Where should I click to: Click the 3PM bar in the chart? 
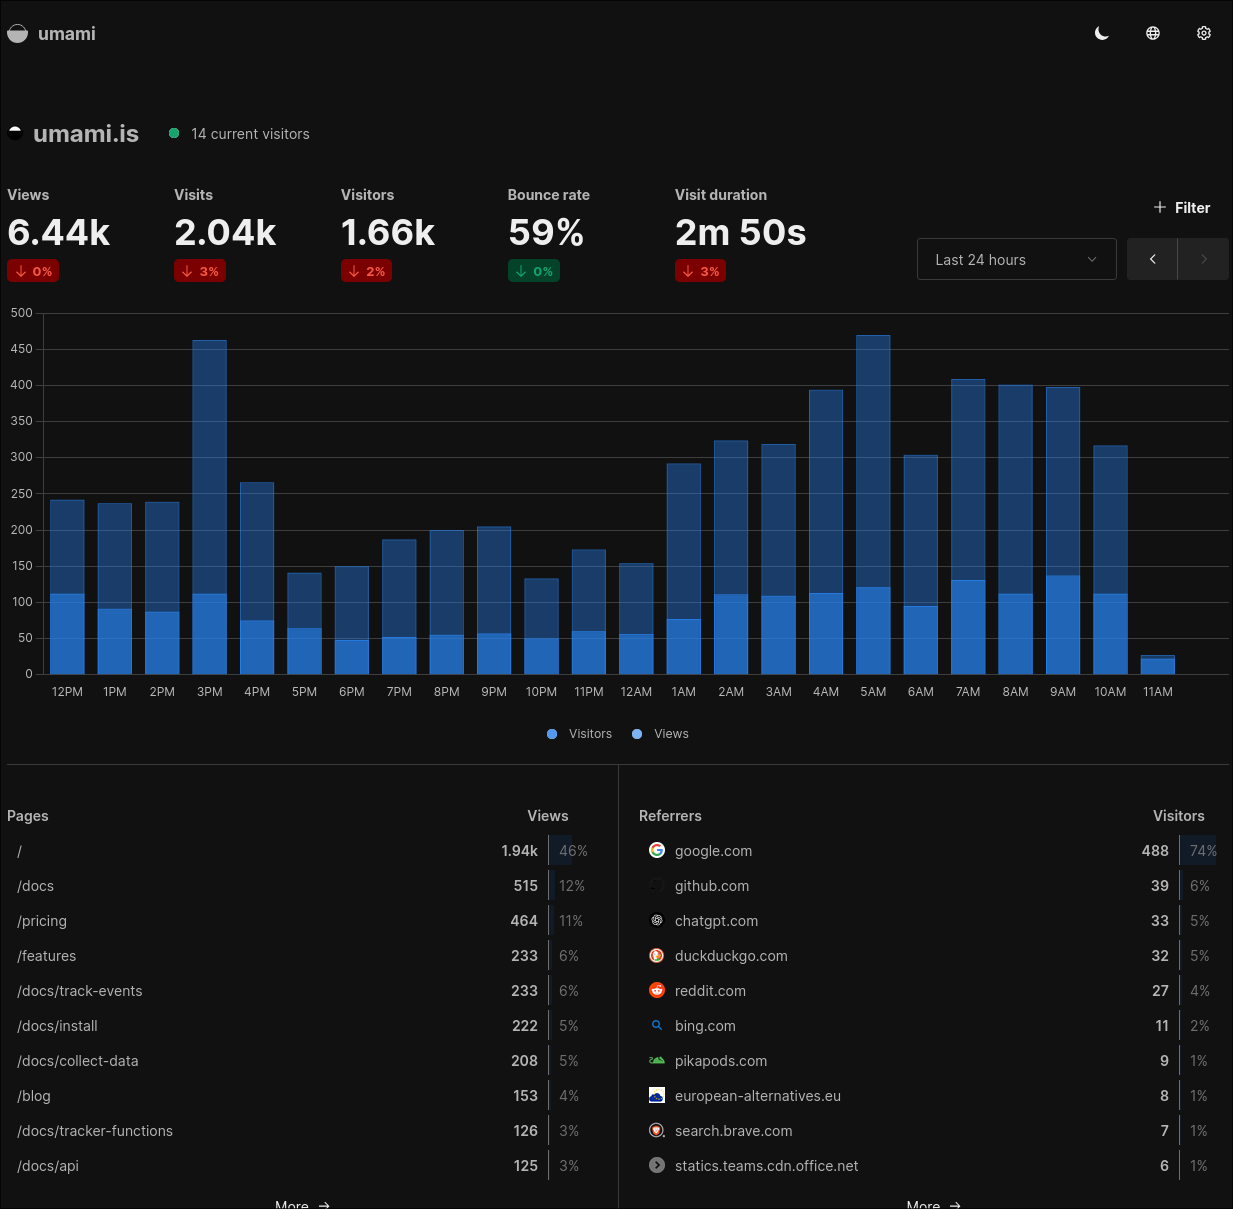tap(209, 507)
